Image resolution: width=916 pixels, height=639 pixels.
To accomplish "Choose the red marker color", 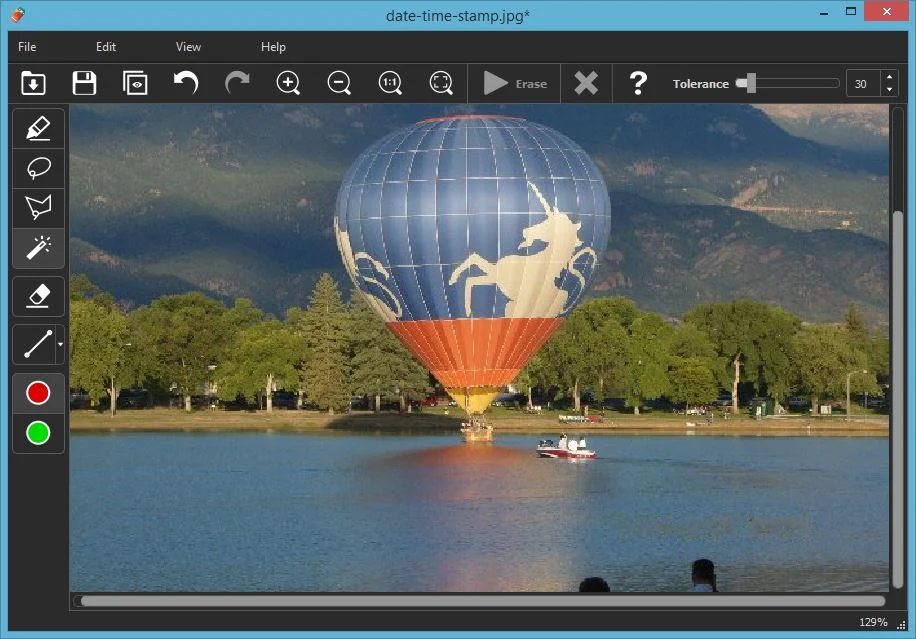I will 38,394.
